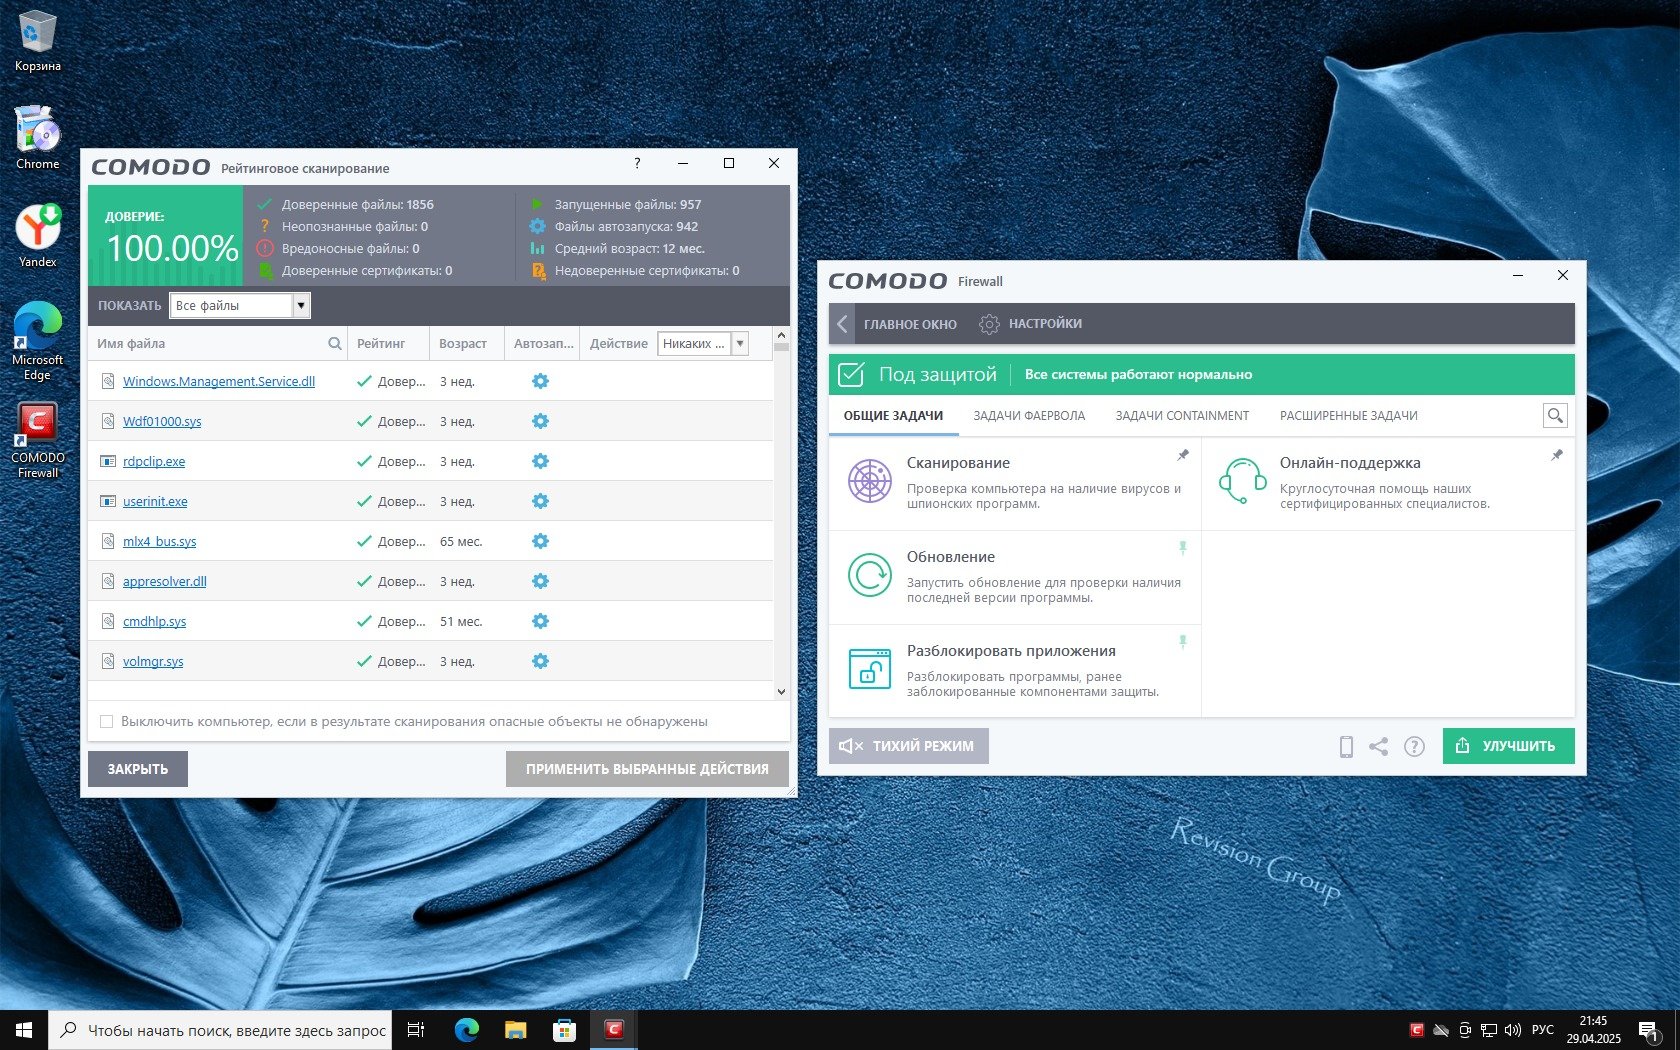Toggle the pin on the Update task

coord(1182,548)
